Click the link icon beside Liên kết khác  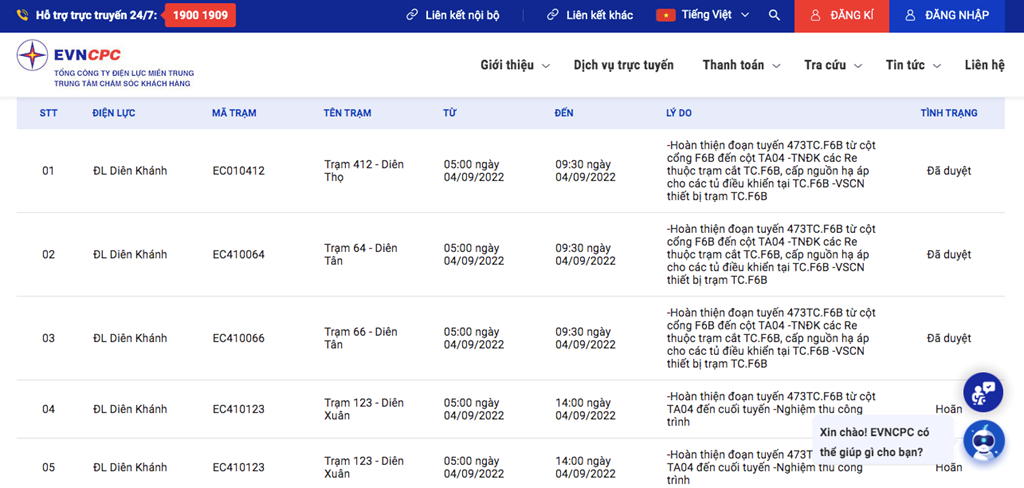tap(553, 15)
